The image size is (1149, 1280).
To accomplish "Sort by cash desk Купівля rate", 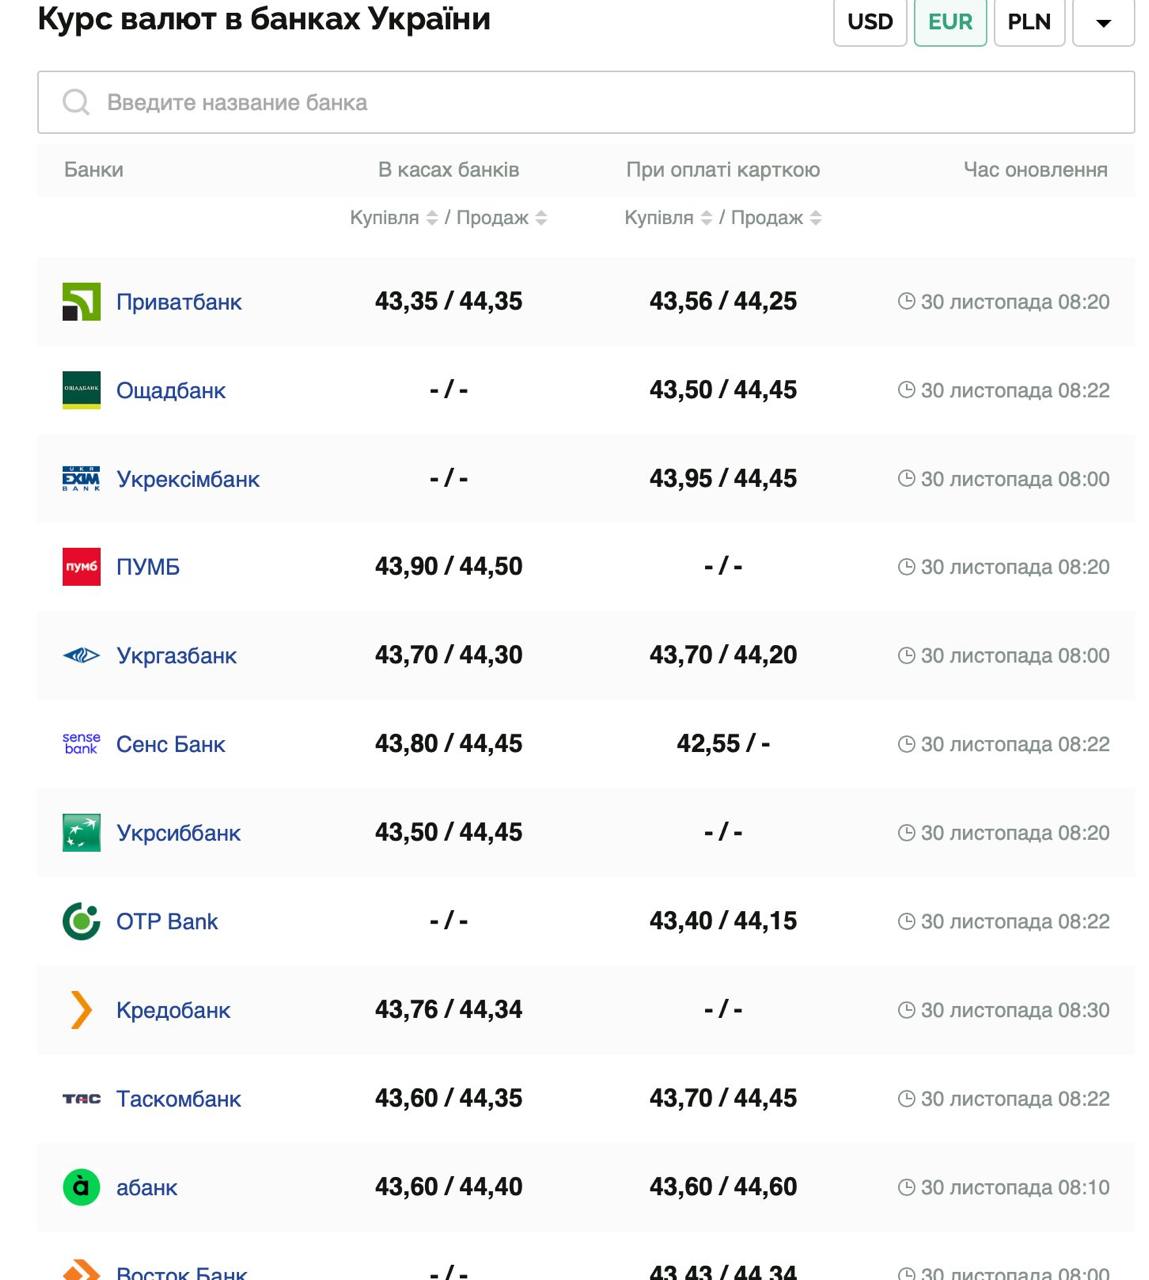I will [432, 218].
